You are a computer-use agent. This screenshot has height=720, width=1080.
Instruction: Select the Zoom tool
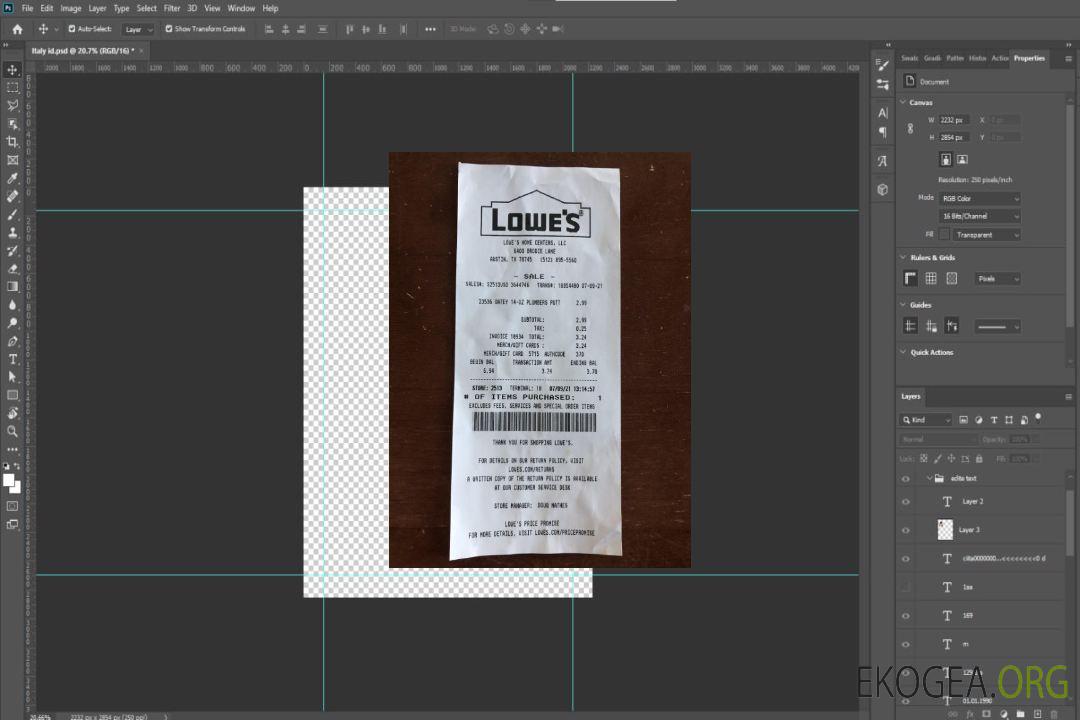tap(12, 431)
